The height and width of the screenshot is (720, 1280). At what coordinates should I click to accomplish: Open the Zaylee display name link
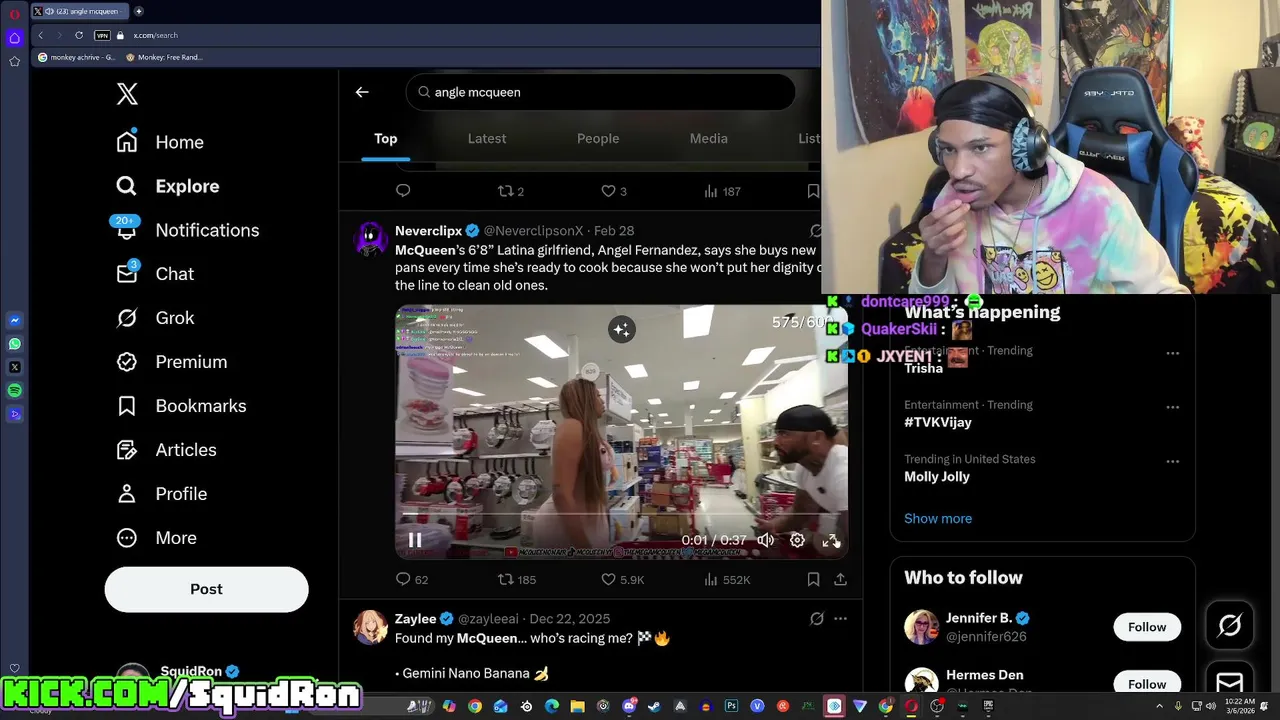pos(416,619)
